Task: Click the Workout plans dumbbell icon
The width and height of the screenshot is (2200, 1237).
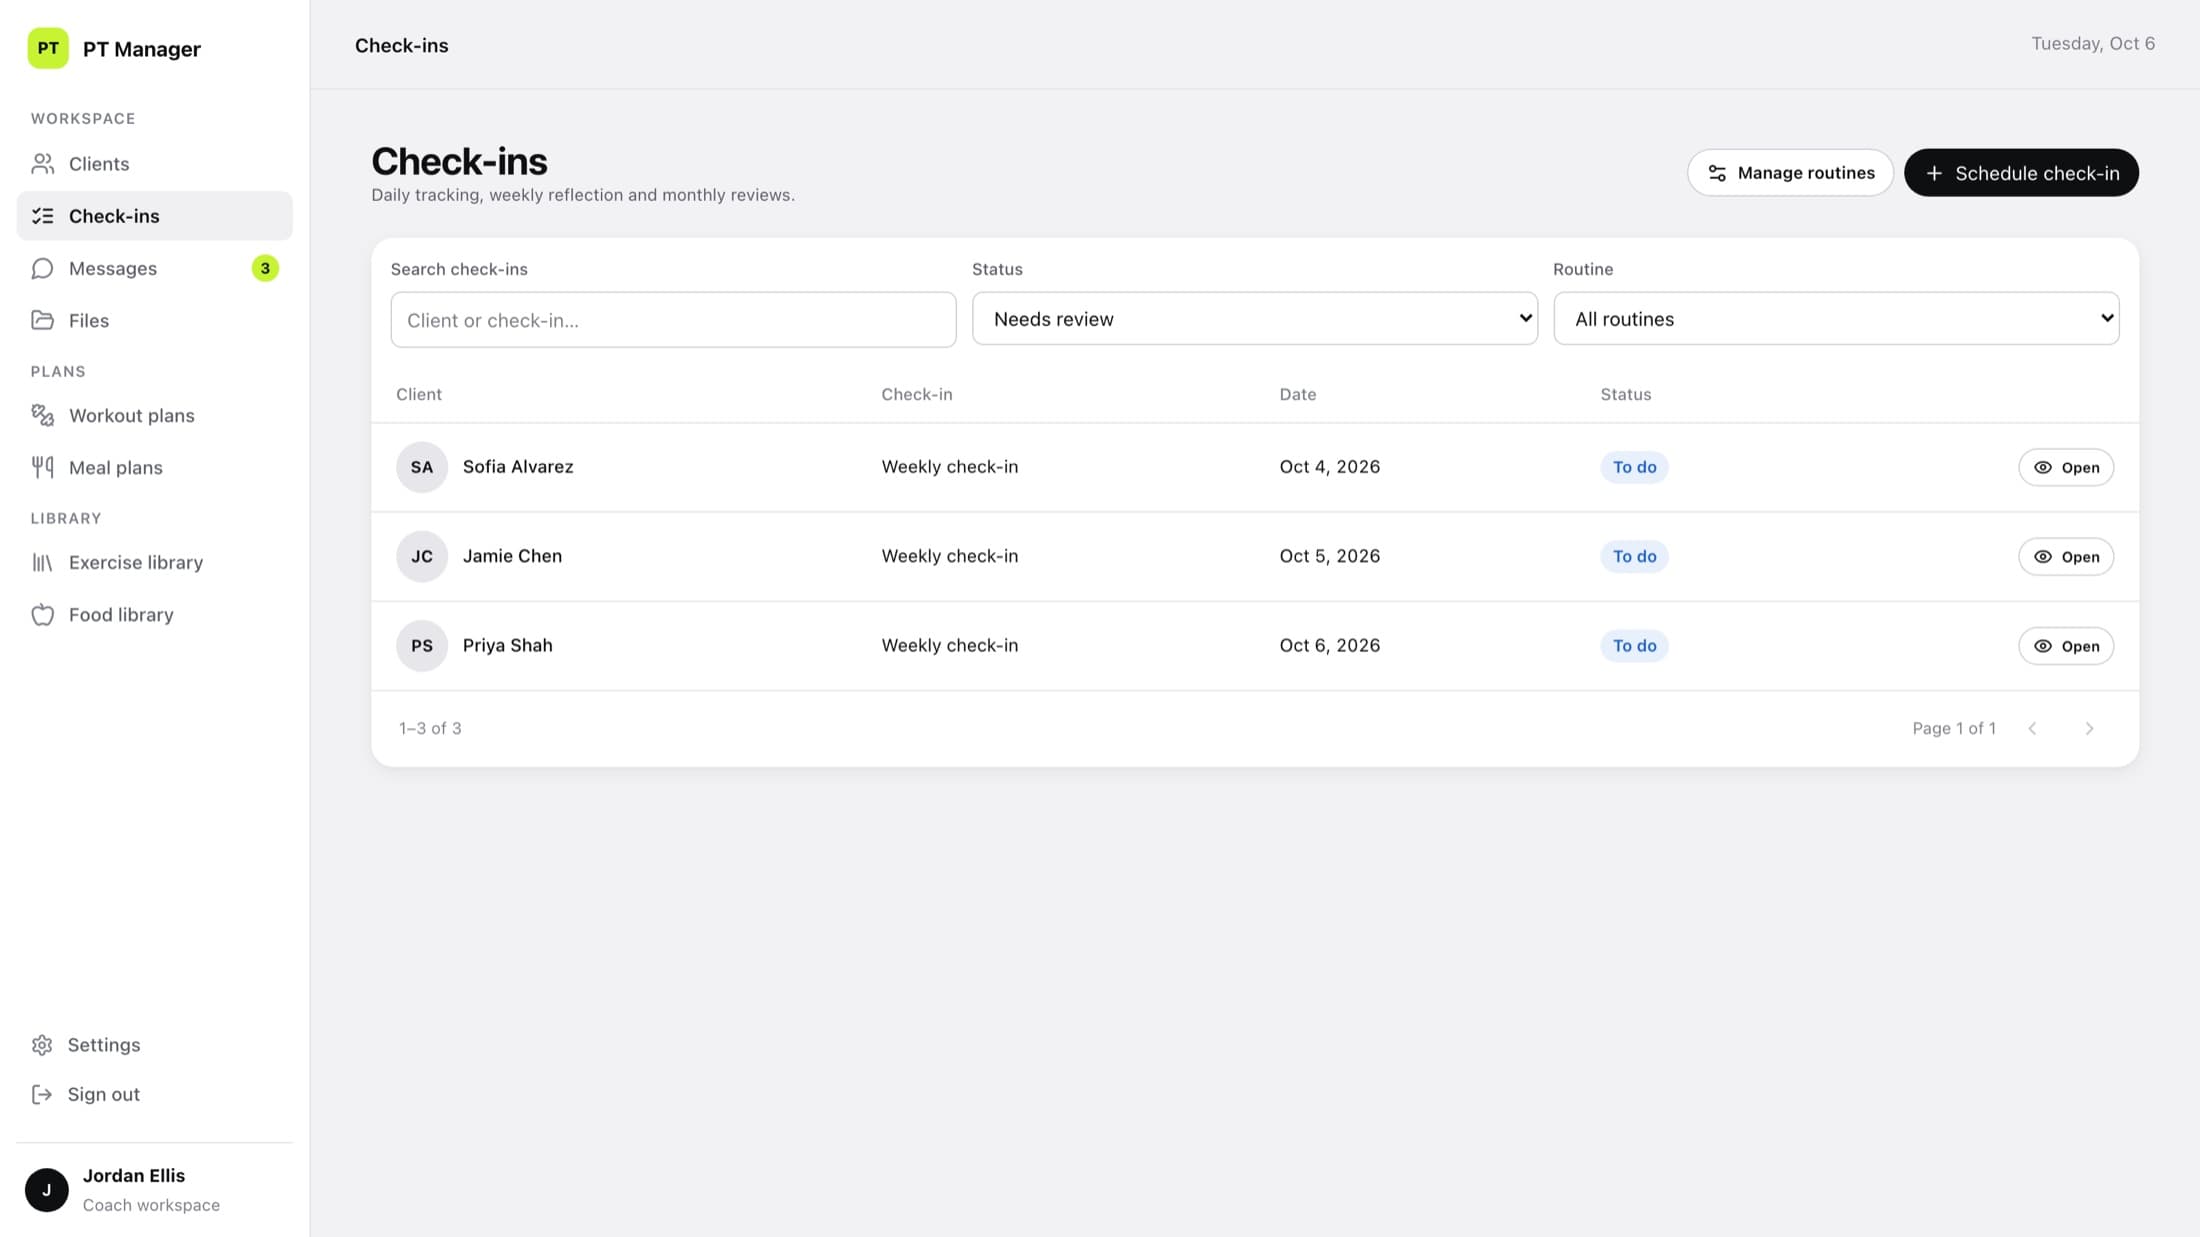Action: 42,415
